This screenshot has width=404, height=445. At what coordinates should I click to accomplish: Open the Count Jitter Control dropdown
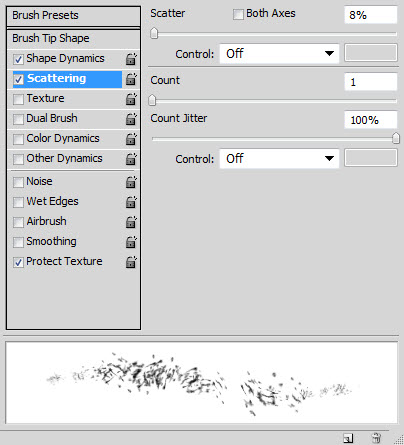(279, 158)
